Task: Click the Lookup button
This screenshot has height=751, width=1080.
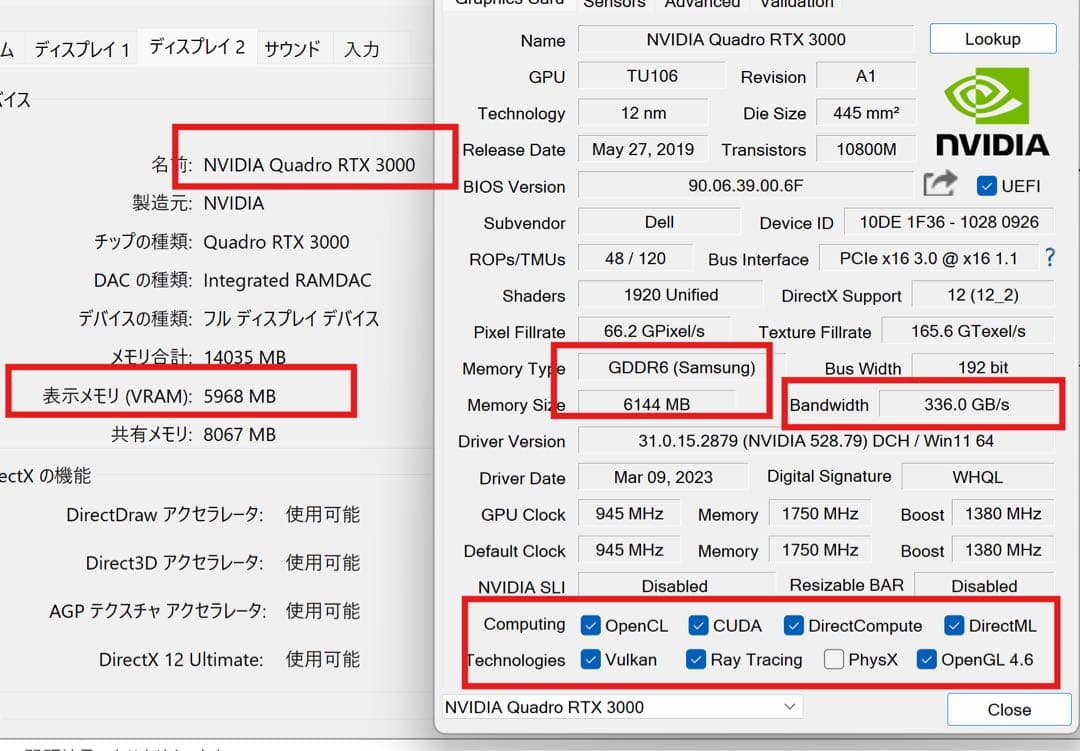Action: click(993, 38)
